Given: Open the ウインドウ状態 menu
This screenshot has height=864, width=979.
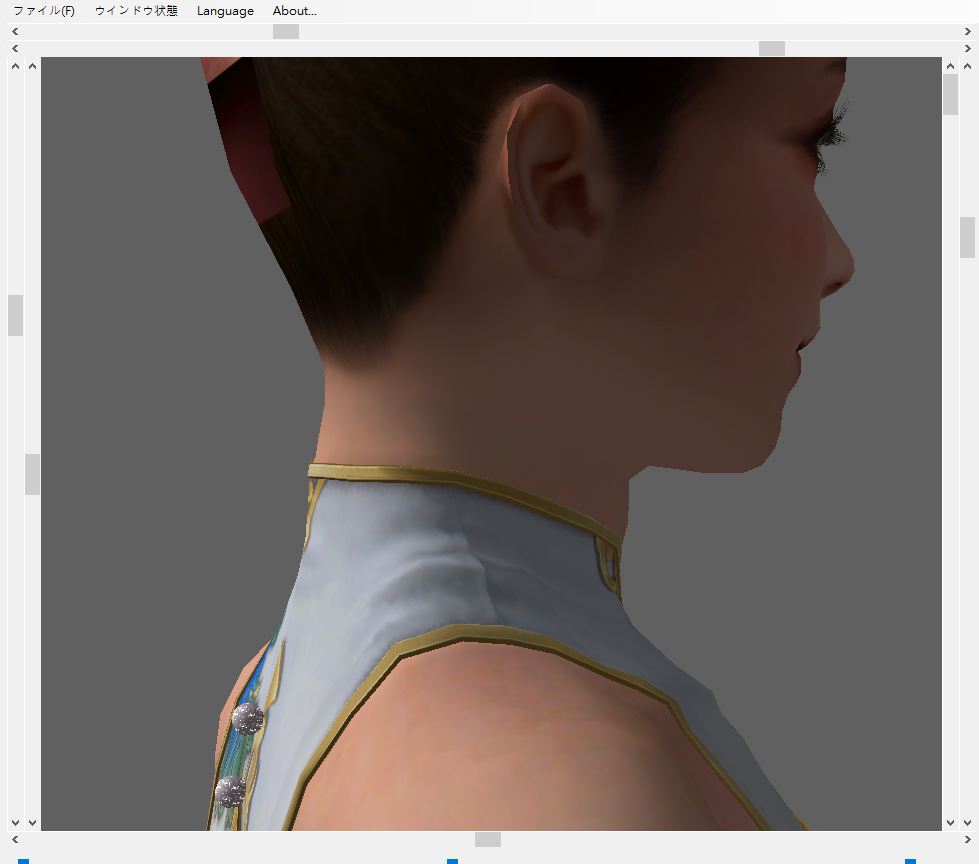Looking at the screenshot, I should coord(136,11).
